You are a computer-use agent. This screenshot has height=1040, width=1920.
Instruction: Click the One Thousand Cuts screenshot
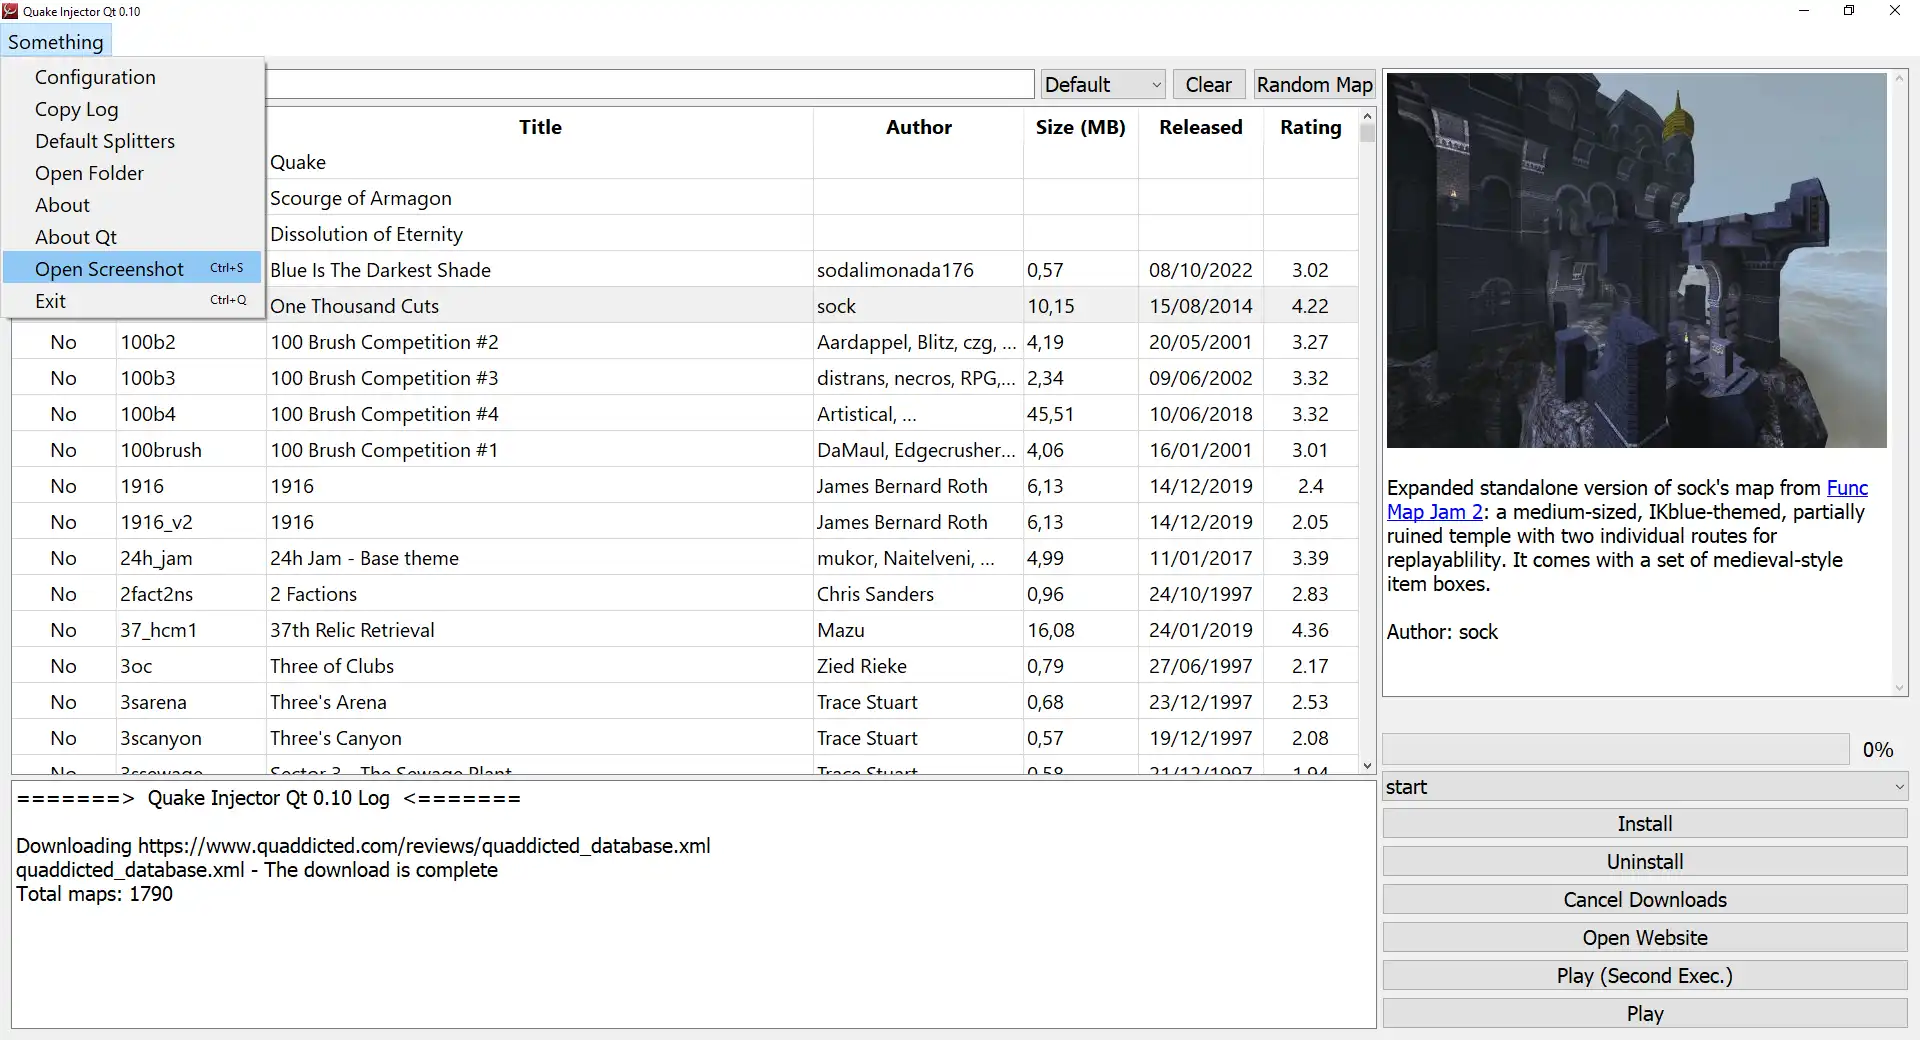[x=1636, y=260]
